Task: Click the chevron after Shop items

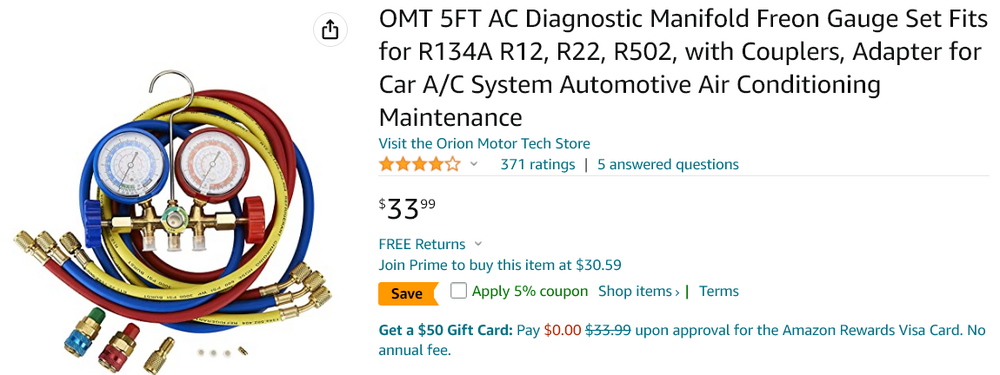Action: (x=677, y=293)
